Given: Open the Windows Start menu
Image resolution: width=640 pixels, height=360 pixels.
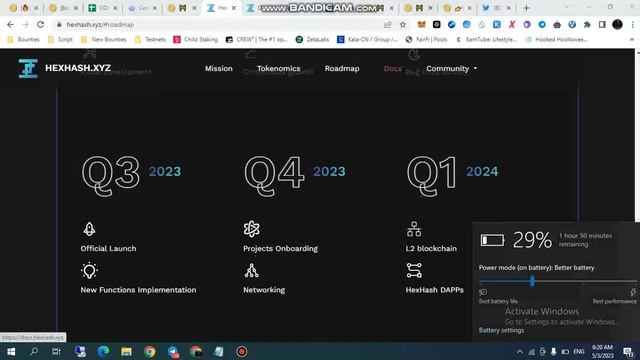Looking at the screenshot, I should pyautogui.click(x=11, y=351).
